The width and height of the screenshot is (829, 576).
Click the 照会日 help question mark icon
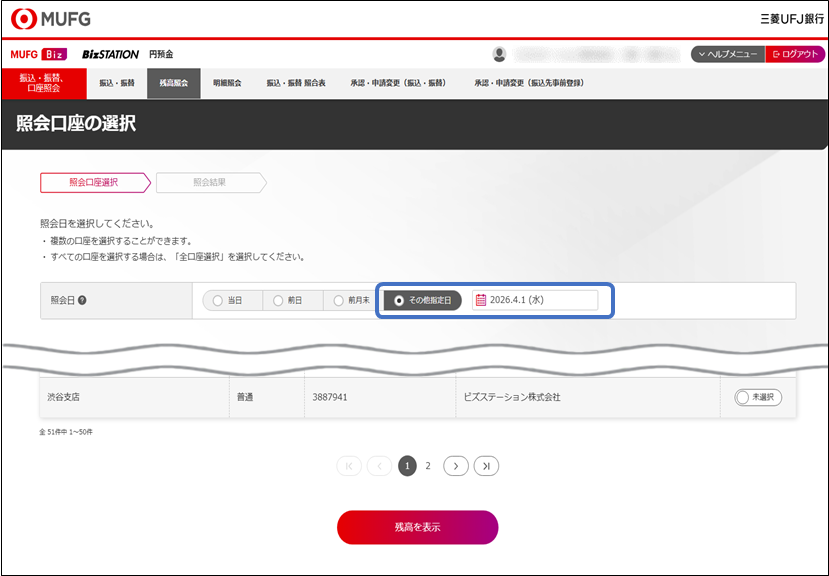[82, 300]
